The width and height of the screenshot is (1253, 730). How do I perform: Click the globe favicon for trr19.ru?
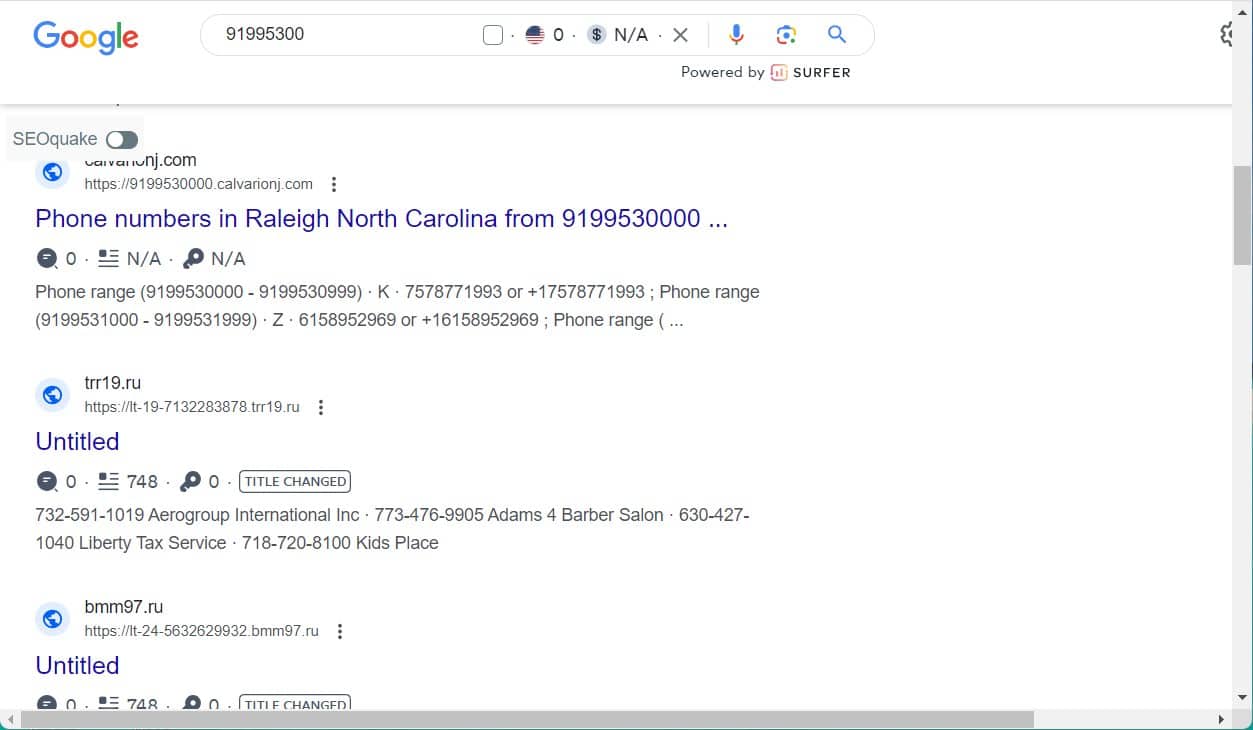[x=53, y=395]
